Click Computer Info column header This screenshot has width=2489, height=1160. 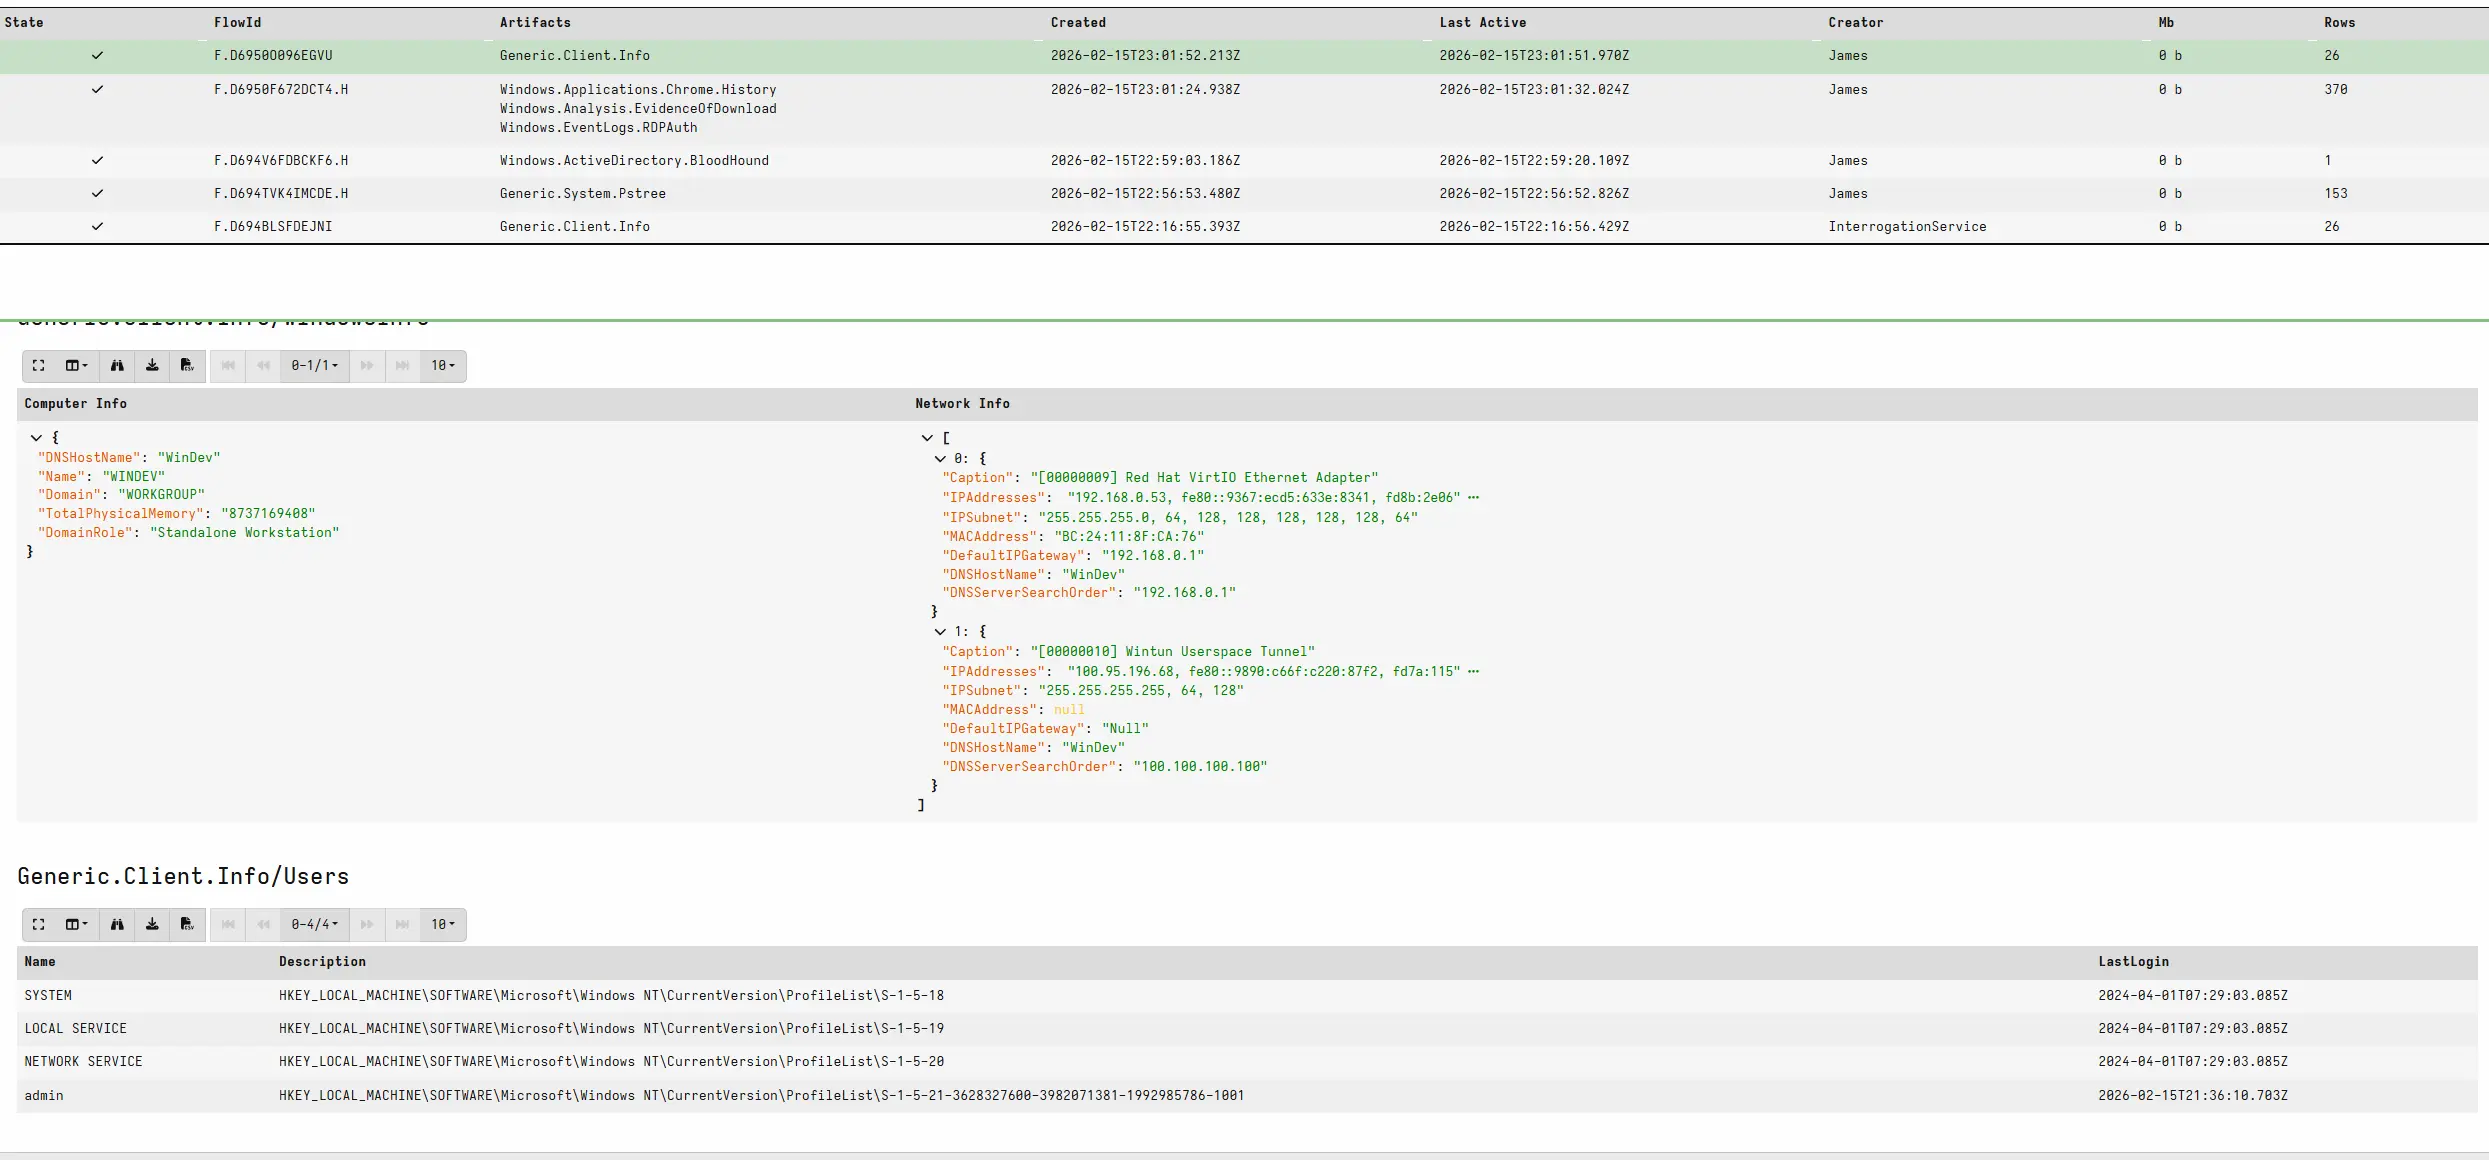pyautogui.click(x=76, y=404)
